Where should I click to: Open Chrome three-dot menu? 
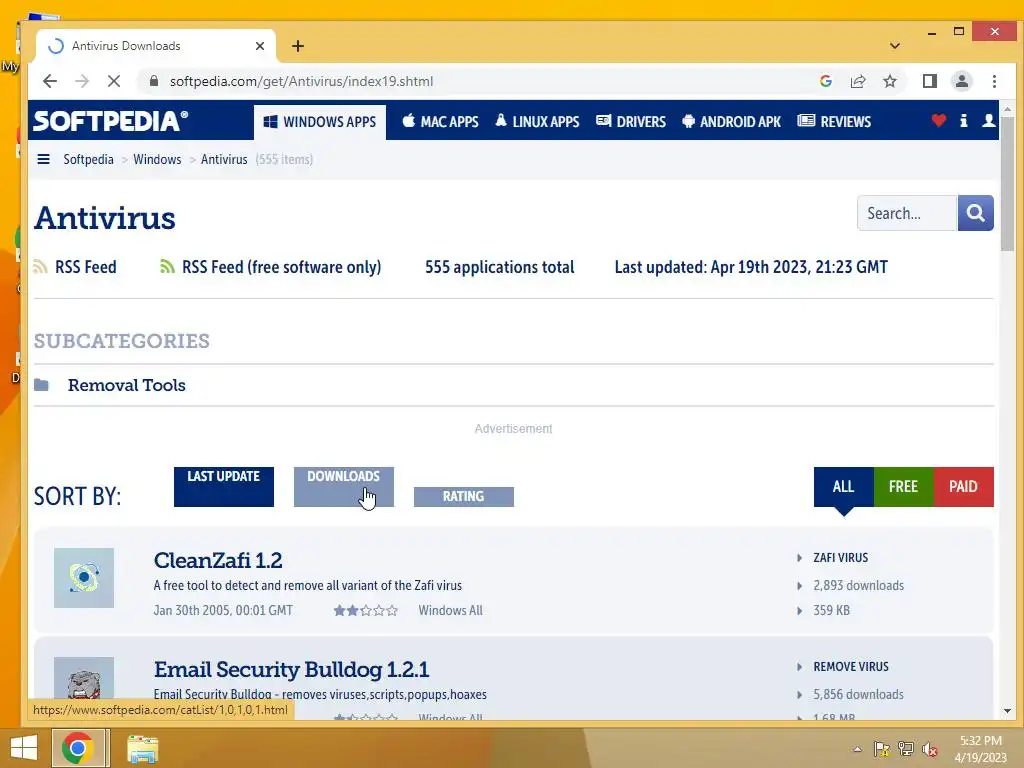coord(994,81)
